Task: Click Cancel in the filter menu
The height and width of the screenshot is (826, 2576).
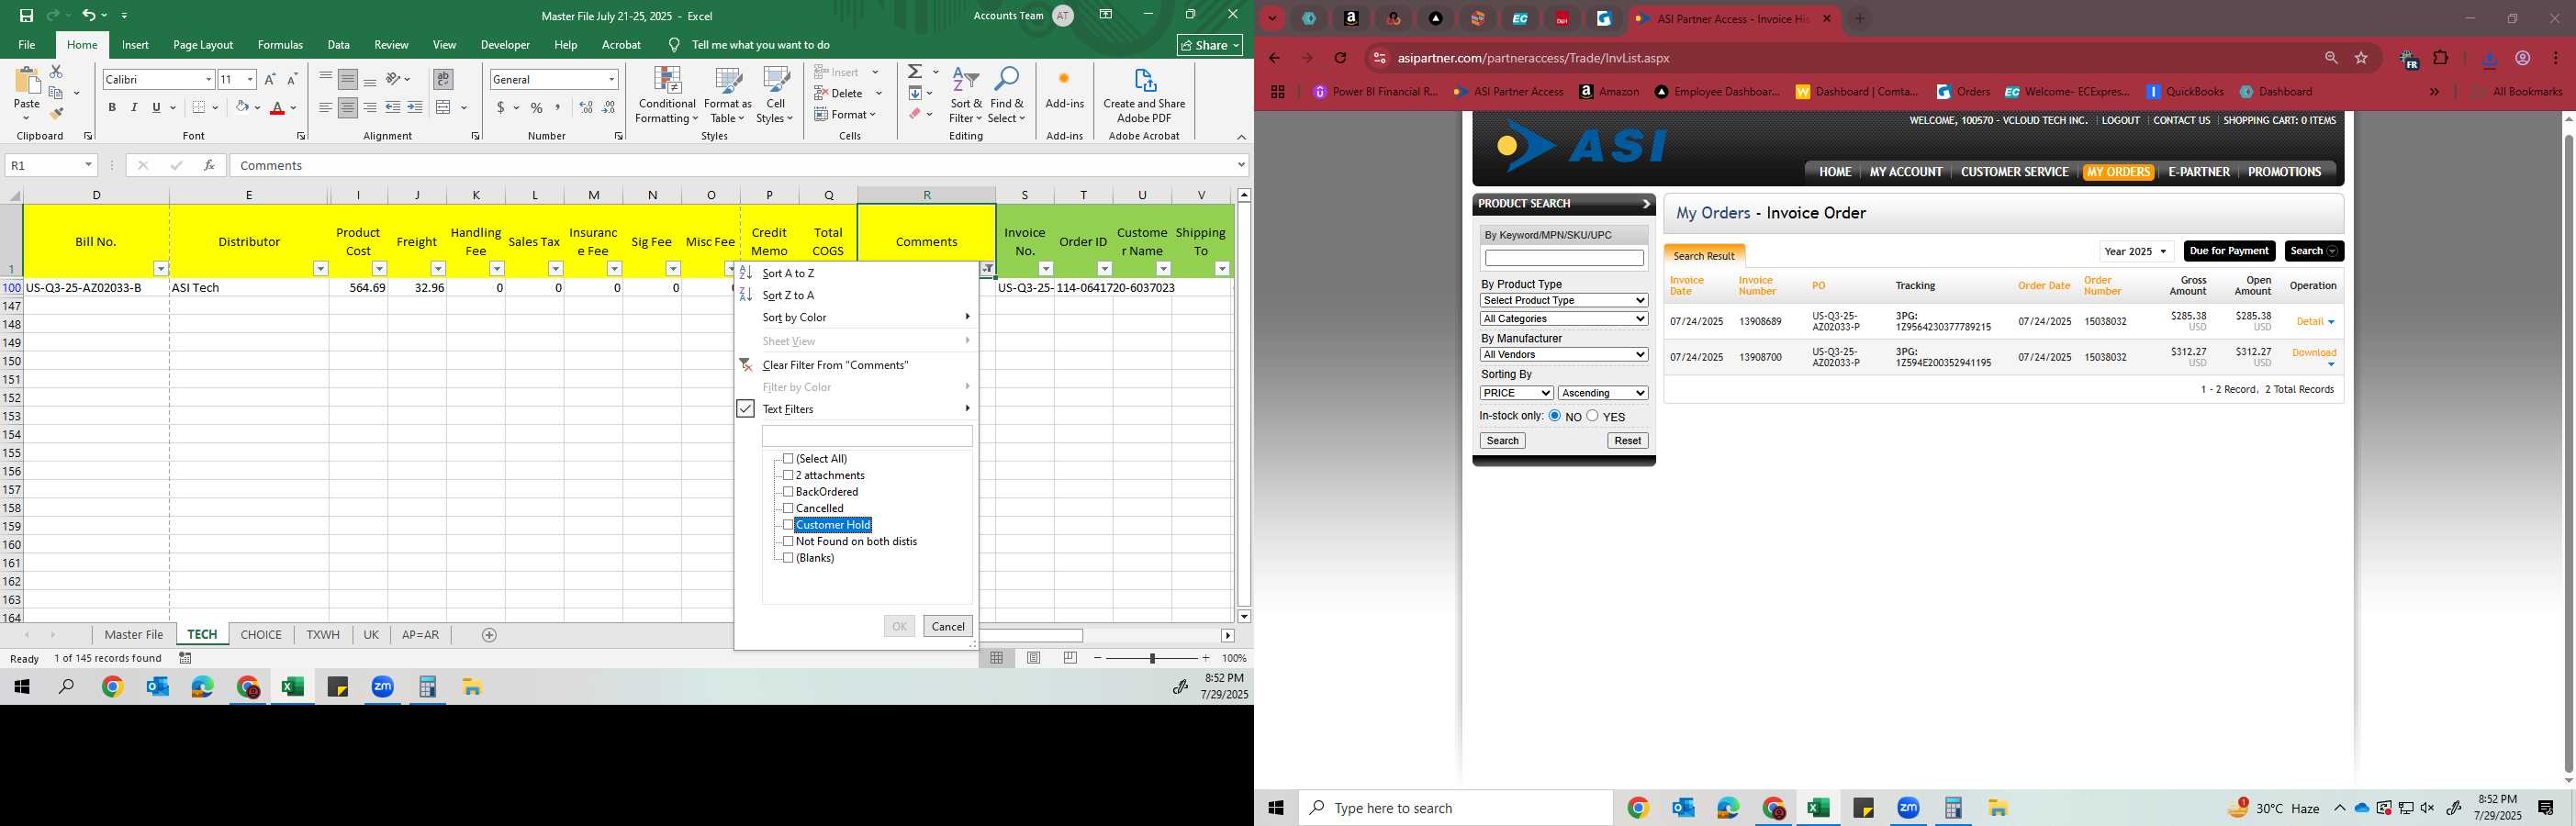Action: [x=947, y=626]
